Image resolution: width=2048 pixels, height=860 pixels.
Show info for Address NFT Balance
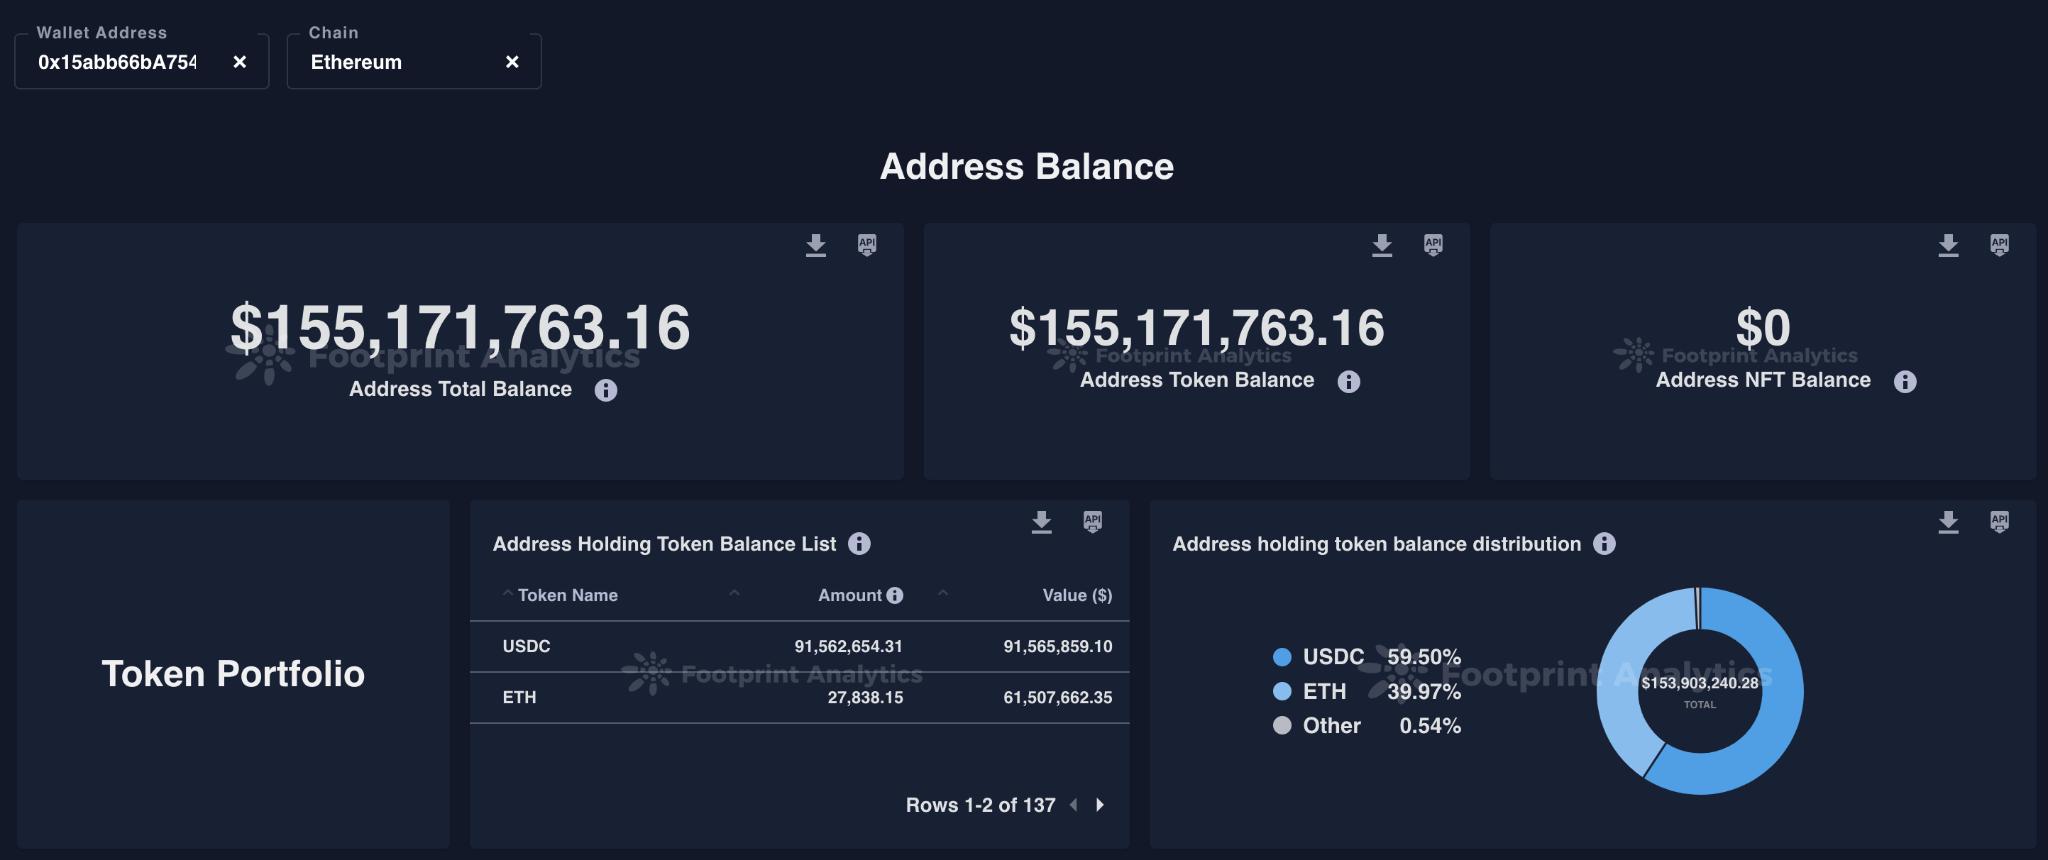point(1905,381)
